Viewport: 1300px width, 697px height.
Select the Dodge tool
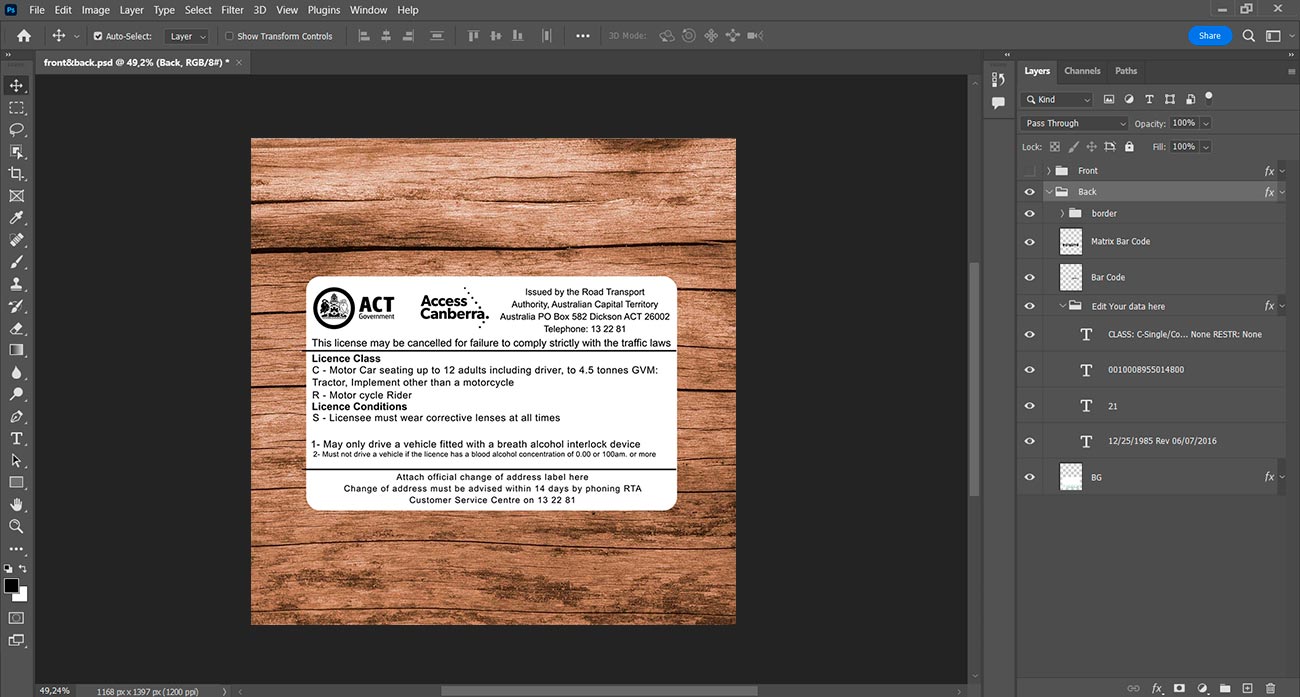tap(16, 394)
